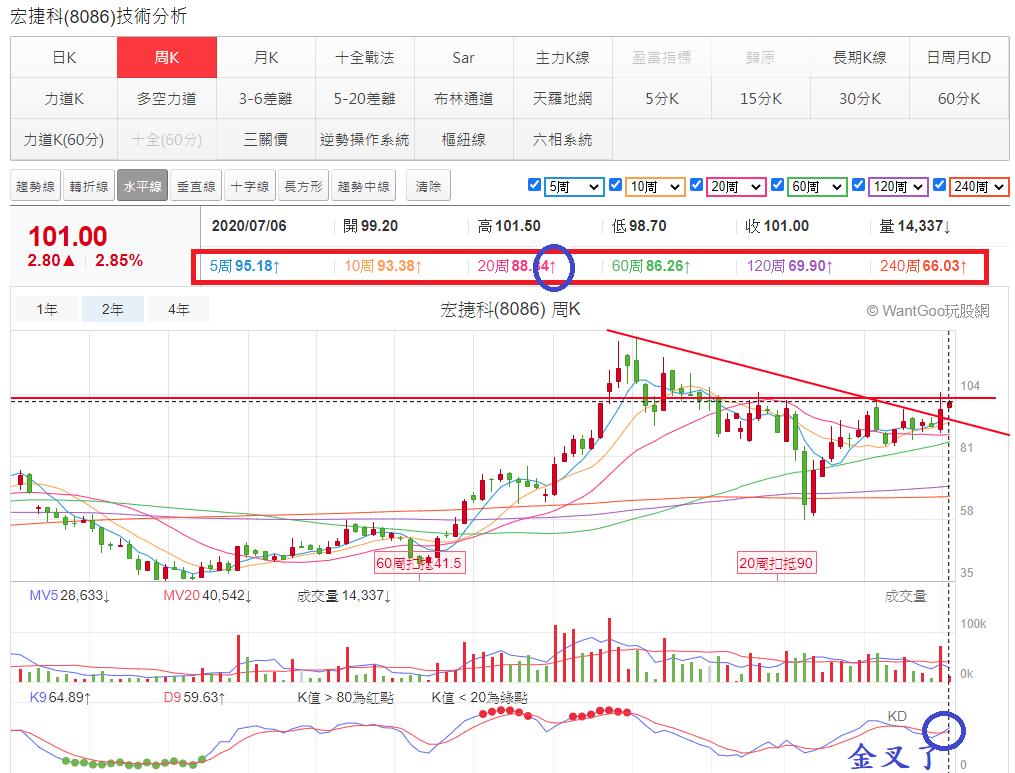Expand the 120周 period dropdown

click(898, 187)
